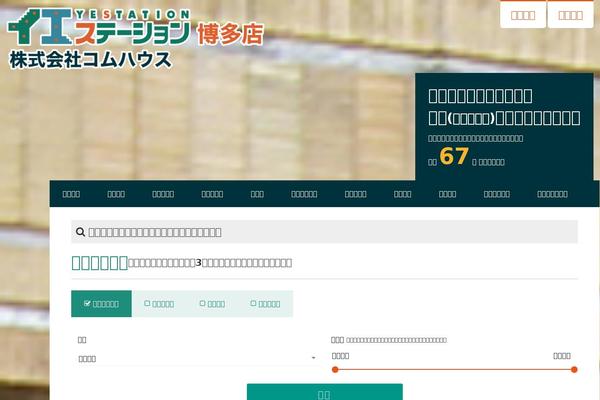The image size is (600, 400).
Task: Click the large teal search button
Action: (x=324, y=392)
